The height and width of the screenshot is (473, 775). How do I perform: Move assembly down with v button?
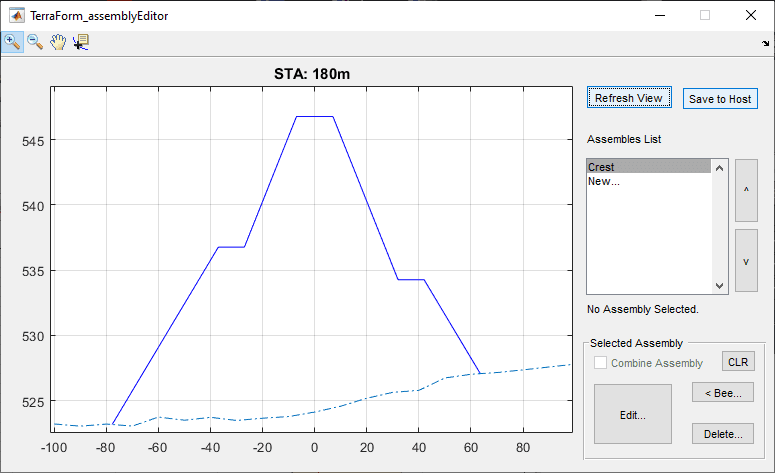tap(746, 260)
